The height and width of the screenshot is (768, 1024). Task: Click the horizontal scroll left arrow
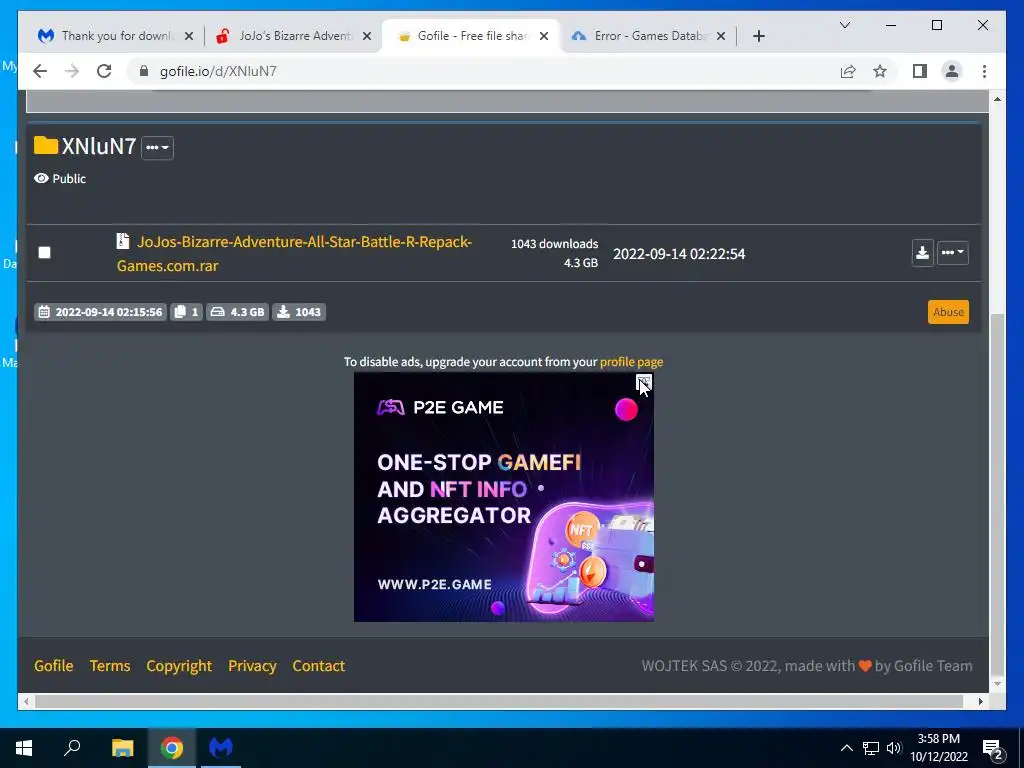click(x=26, y=701)
